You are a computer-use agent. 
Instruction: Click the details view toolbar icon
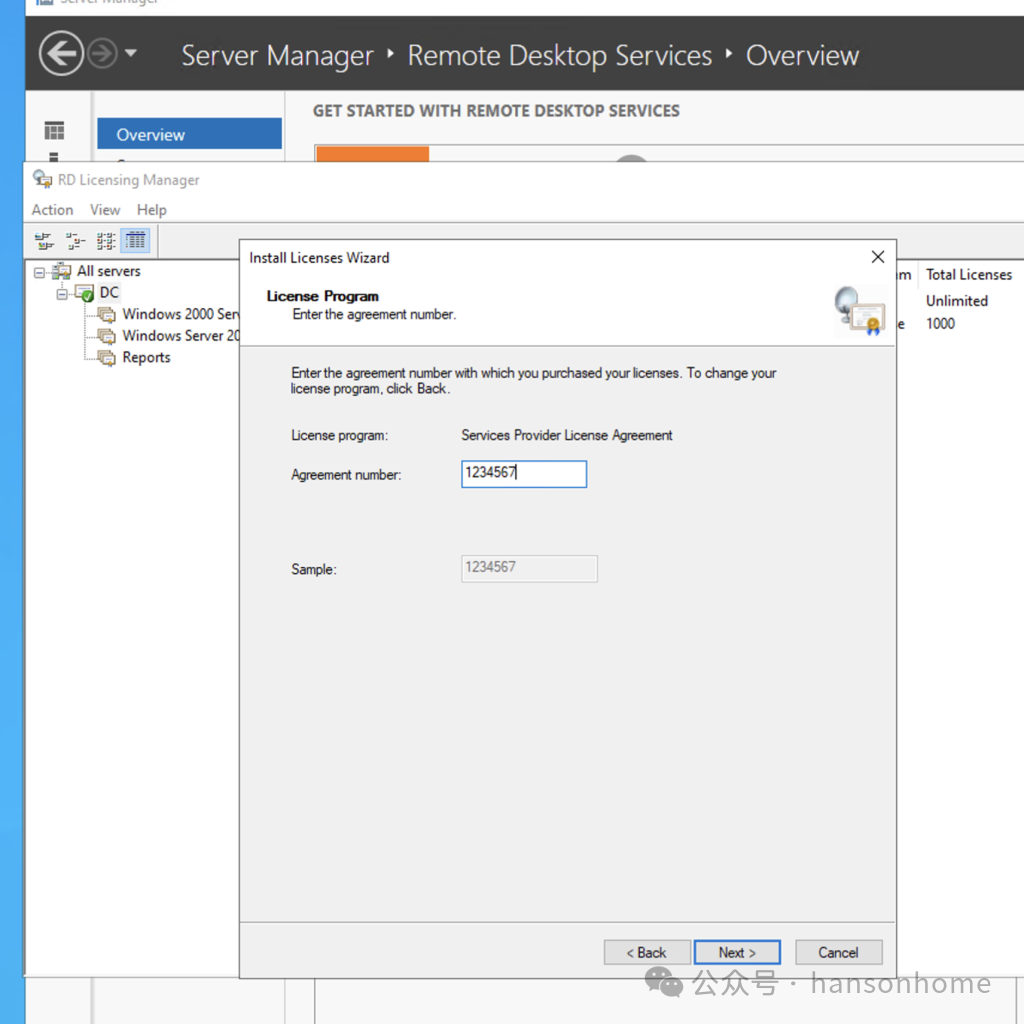(x=135, y=241)
